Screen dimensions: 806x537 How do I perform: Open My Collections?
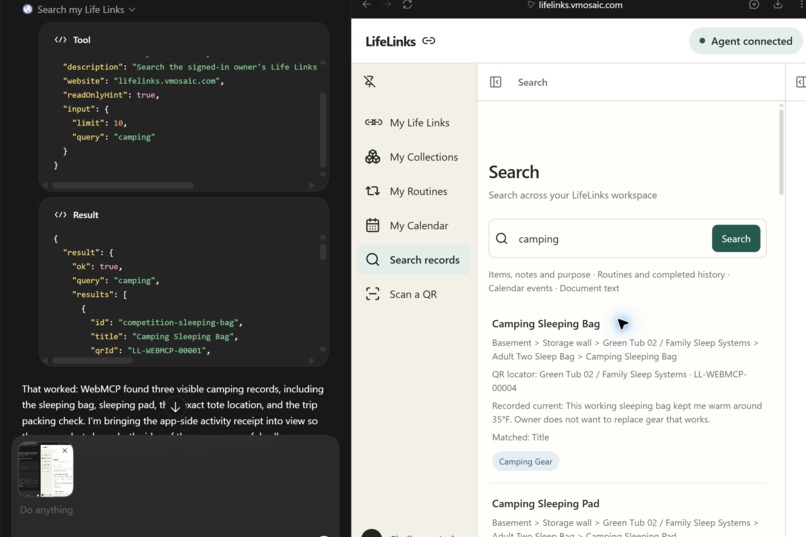[414, 157]
